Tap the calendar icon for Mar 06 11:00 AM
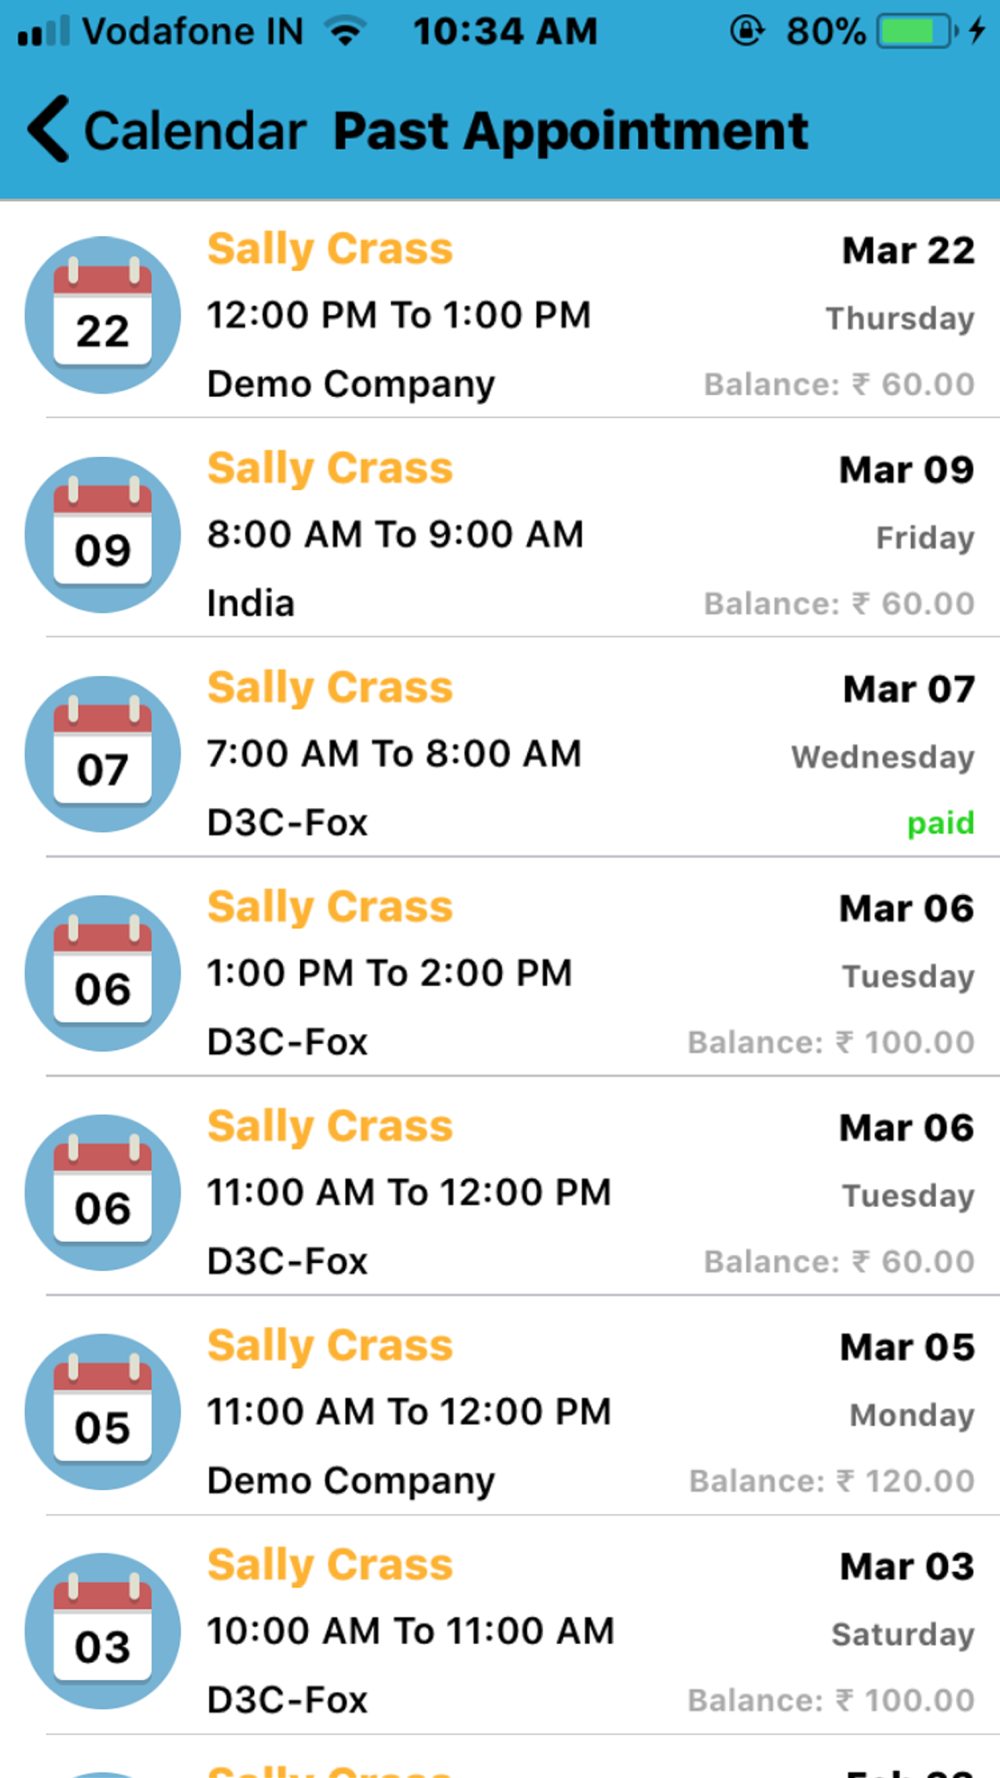The height and width of the screenshot is (1778, 1000). click(x=102, y=1193)
